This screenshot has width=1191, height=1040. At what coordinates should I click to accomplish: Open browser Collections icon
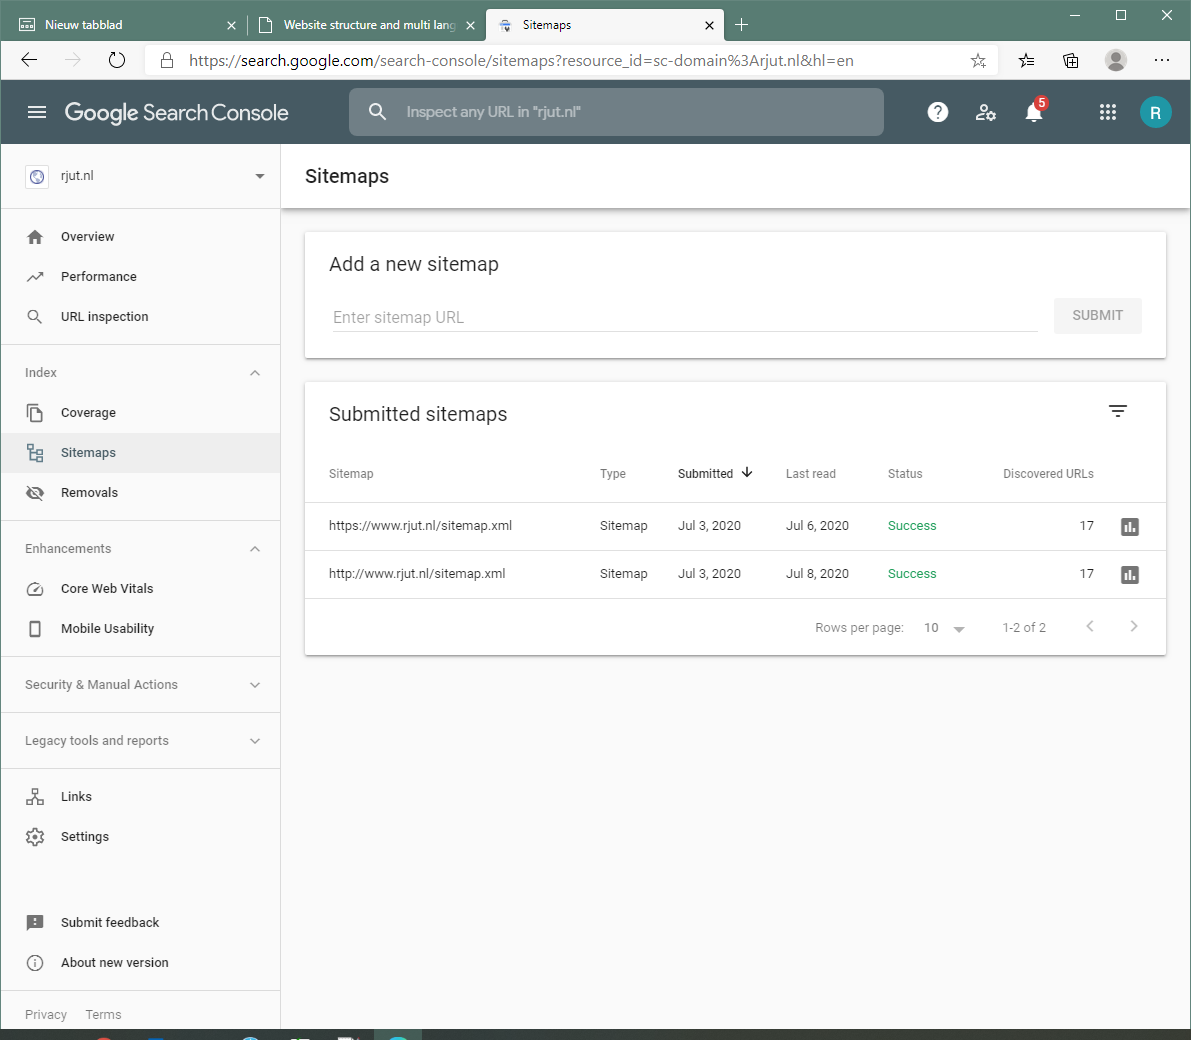(x=1070, y=61)
